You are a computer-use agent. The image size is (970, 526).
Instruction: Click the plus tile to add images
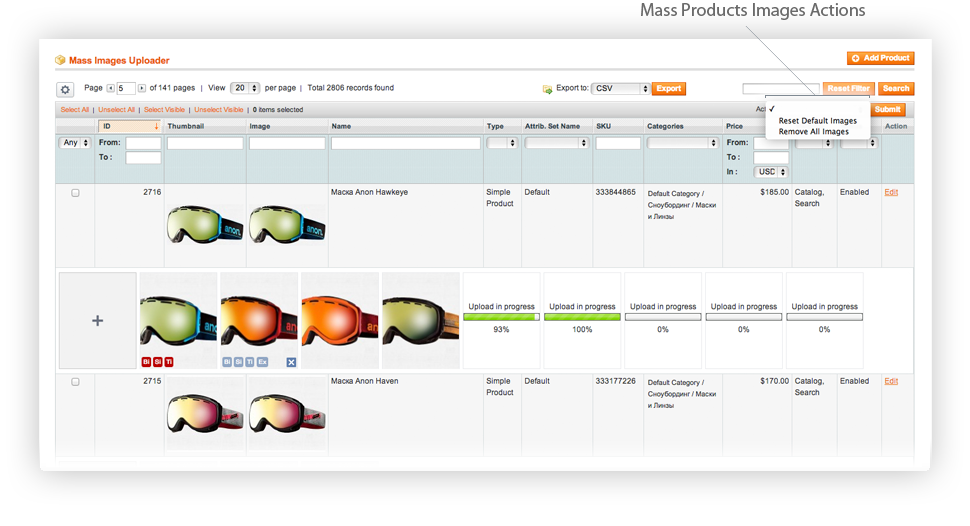[97, 320]
